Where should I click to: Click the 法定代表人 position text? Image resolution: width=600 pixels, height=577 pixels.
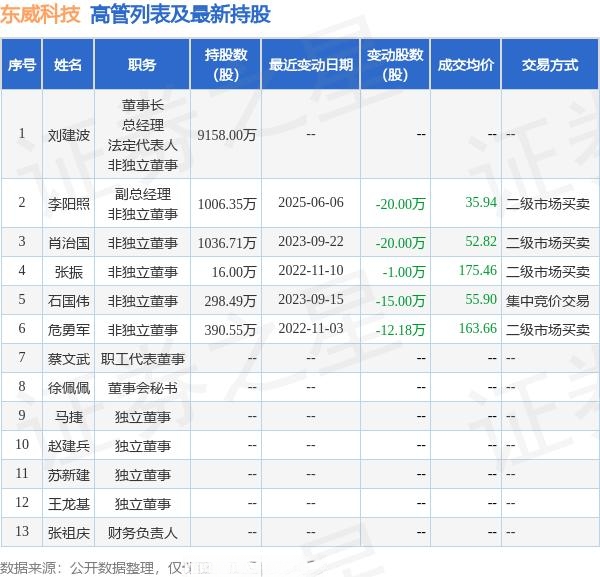click(x=143, y=145)
